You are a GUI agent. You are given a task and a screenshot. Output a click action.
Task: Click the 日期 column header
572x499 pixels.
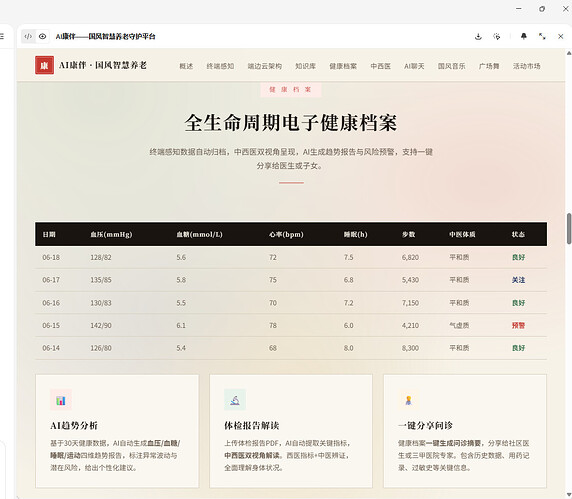pyautogui.click(x=49, y=234)
